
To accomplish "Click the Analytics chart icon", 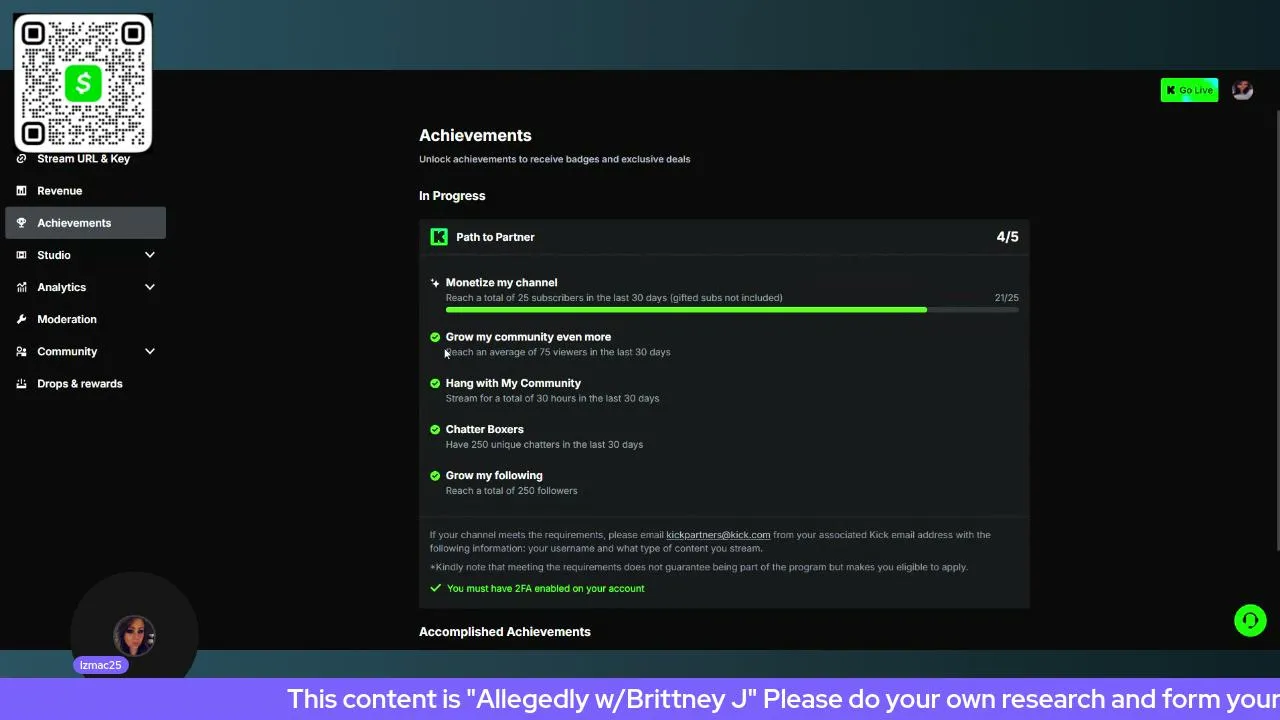I will click(21, 287).
